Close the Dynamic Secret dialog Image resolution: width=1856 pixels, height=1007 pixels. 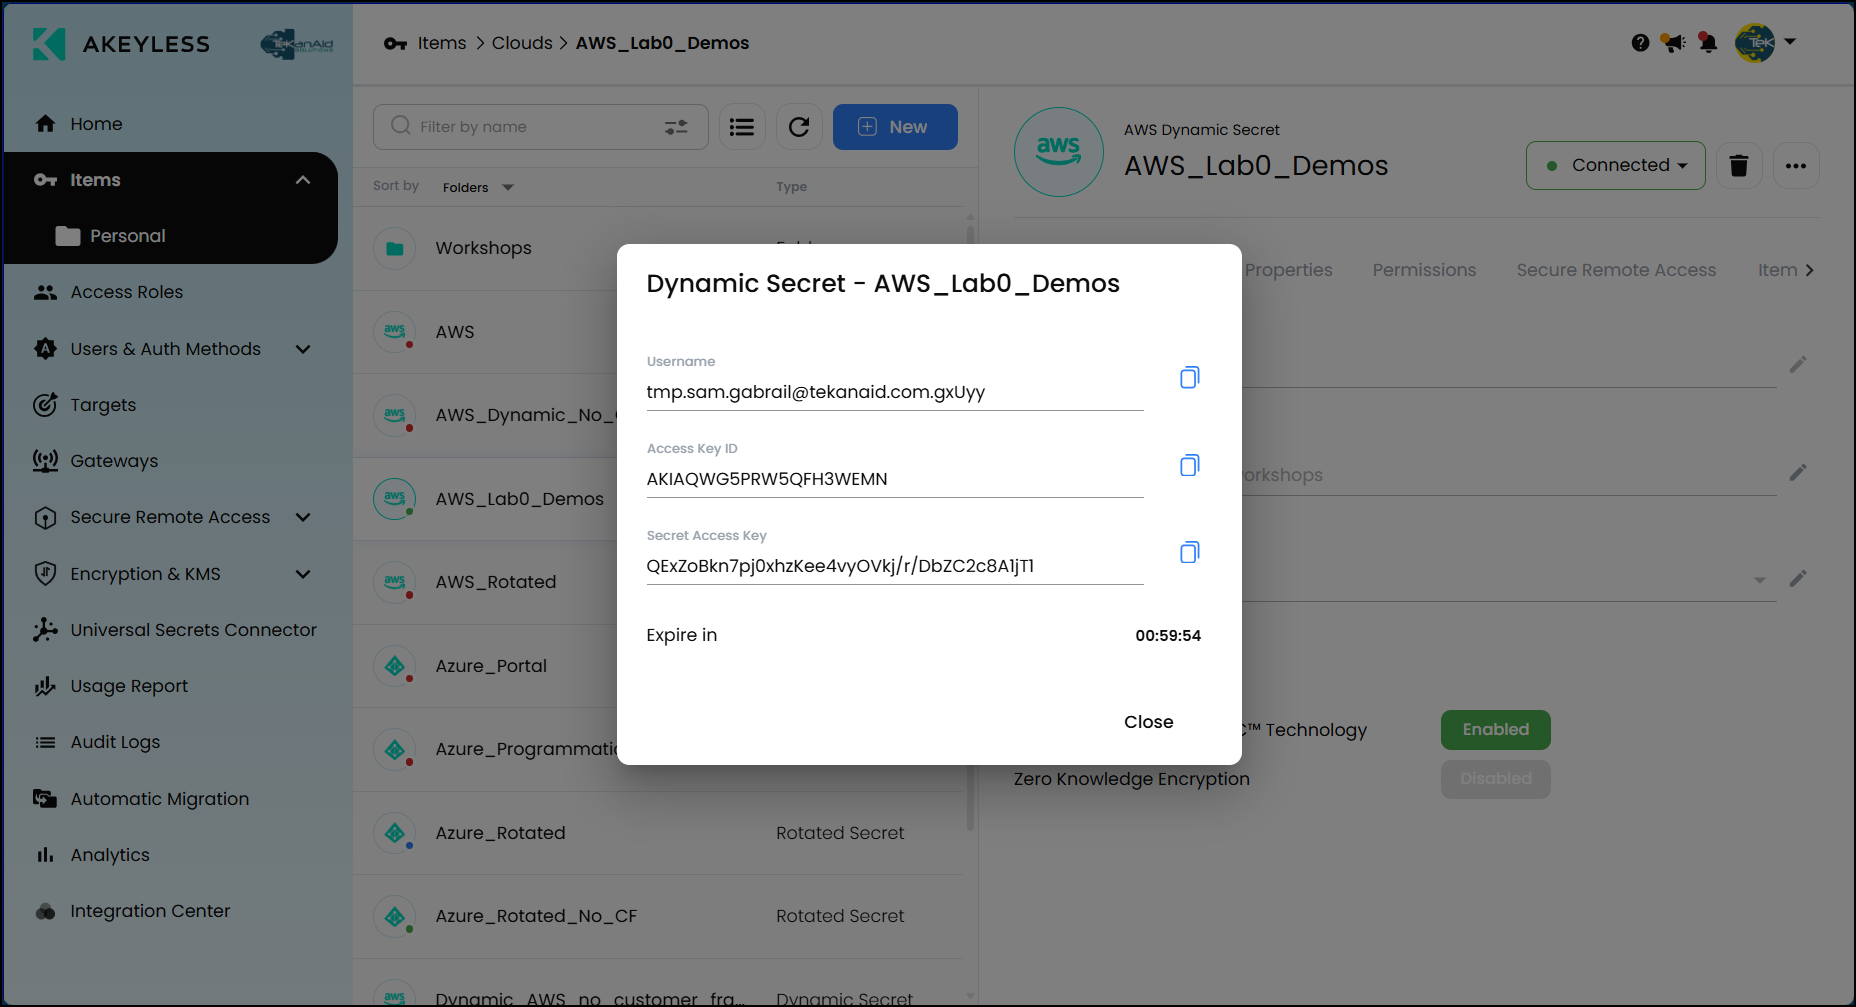click(1148, 722)
